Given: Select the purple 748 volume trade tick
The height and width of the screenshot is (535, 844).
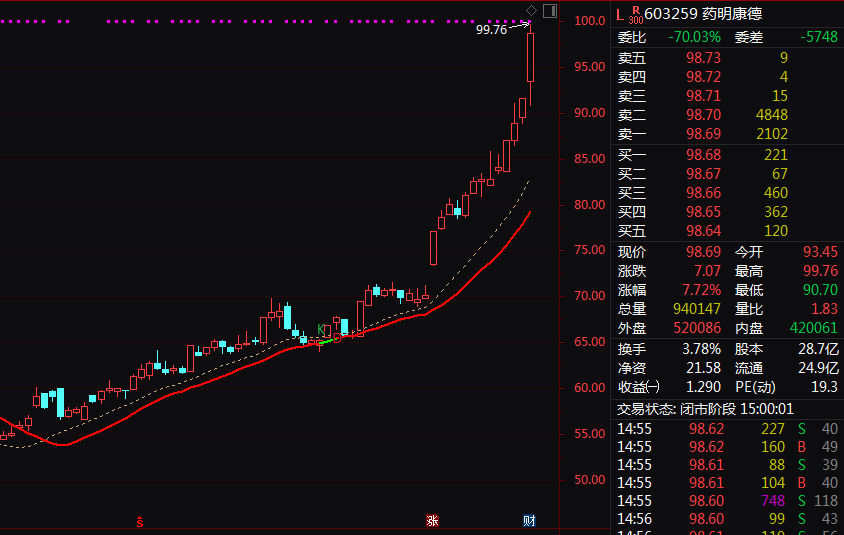Looking at the screenshot, I should tap(772, 500).
